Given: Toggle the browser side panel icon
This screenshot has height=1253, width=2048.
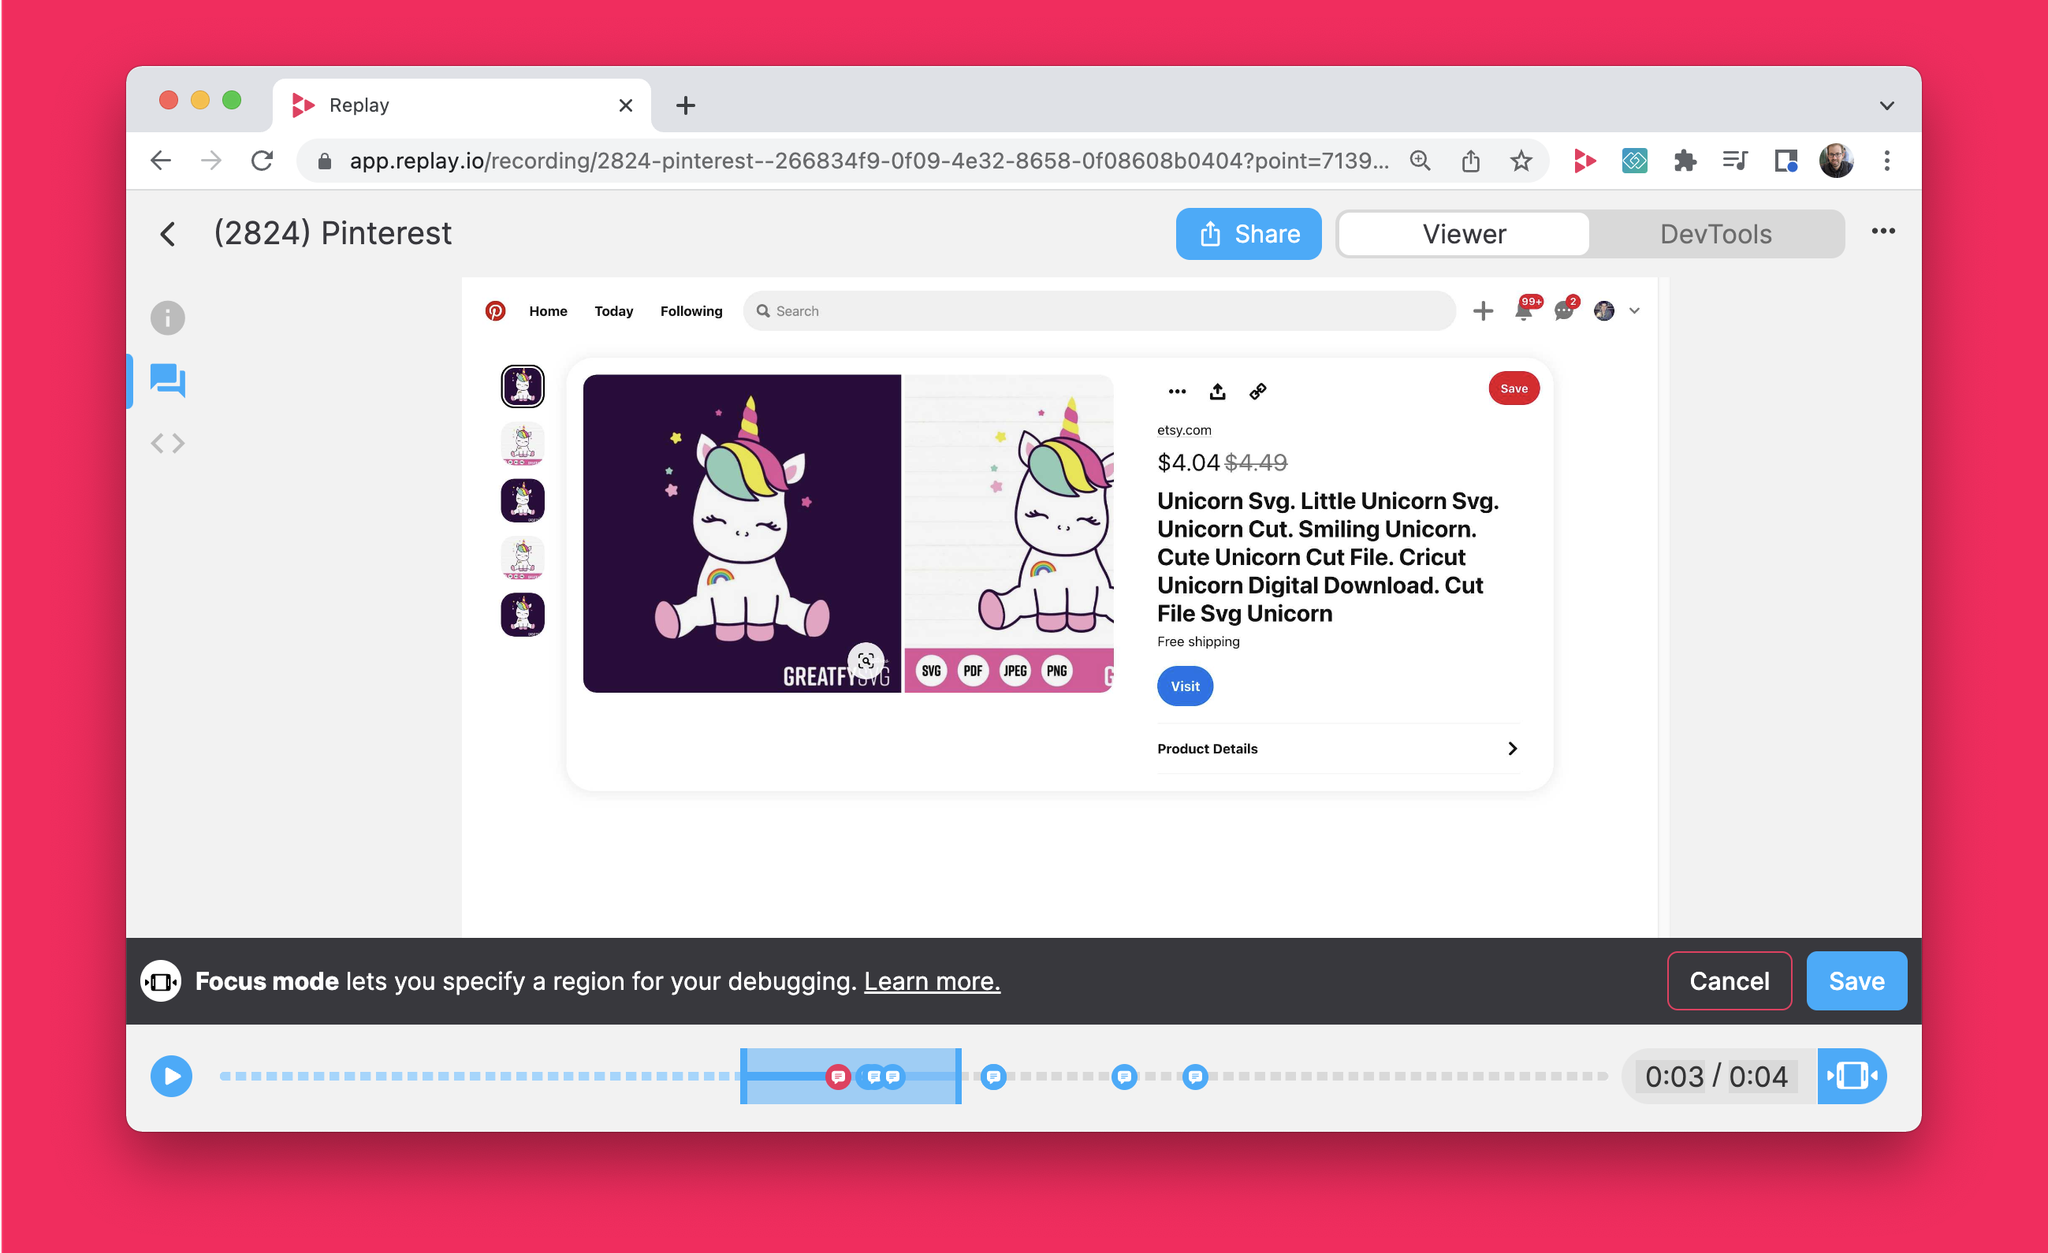Looking at the screenshot, I should point(1786,160).
